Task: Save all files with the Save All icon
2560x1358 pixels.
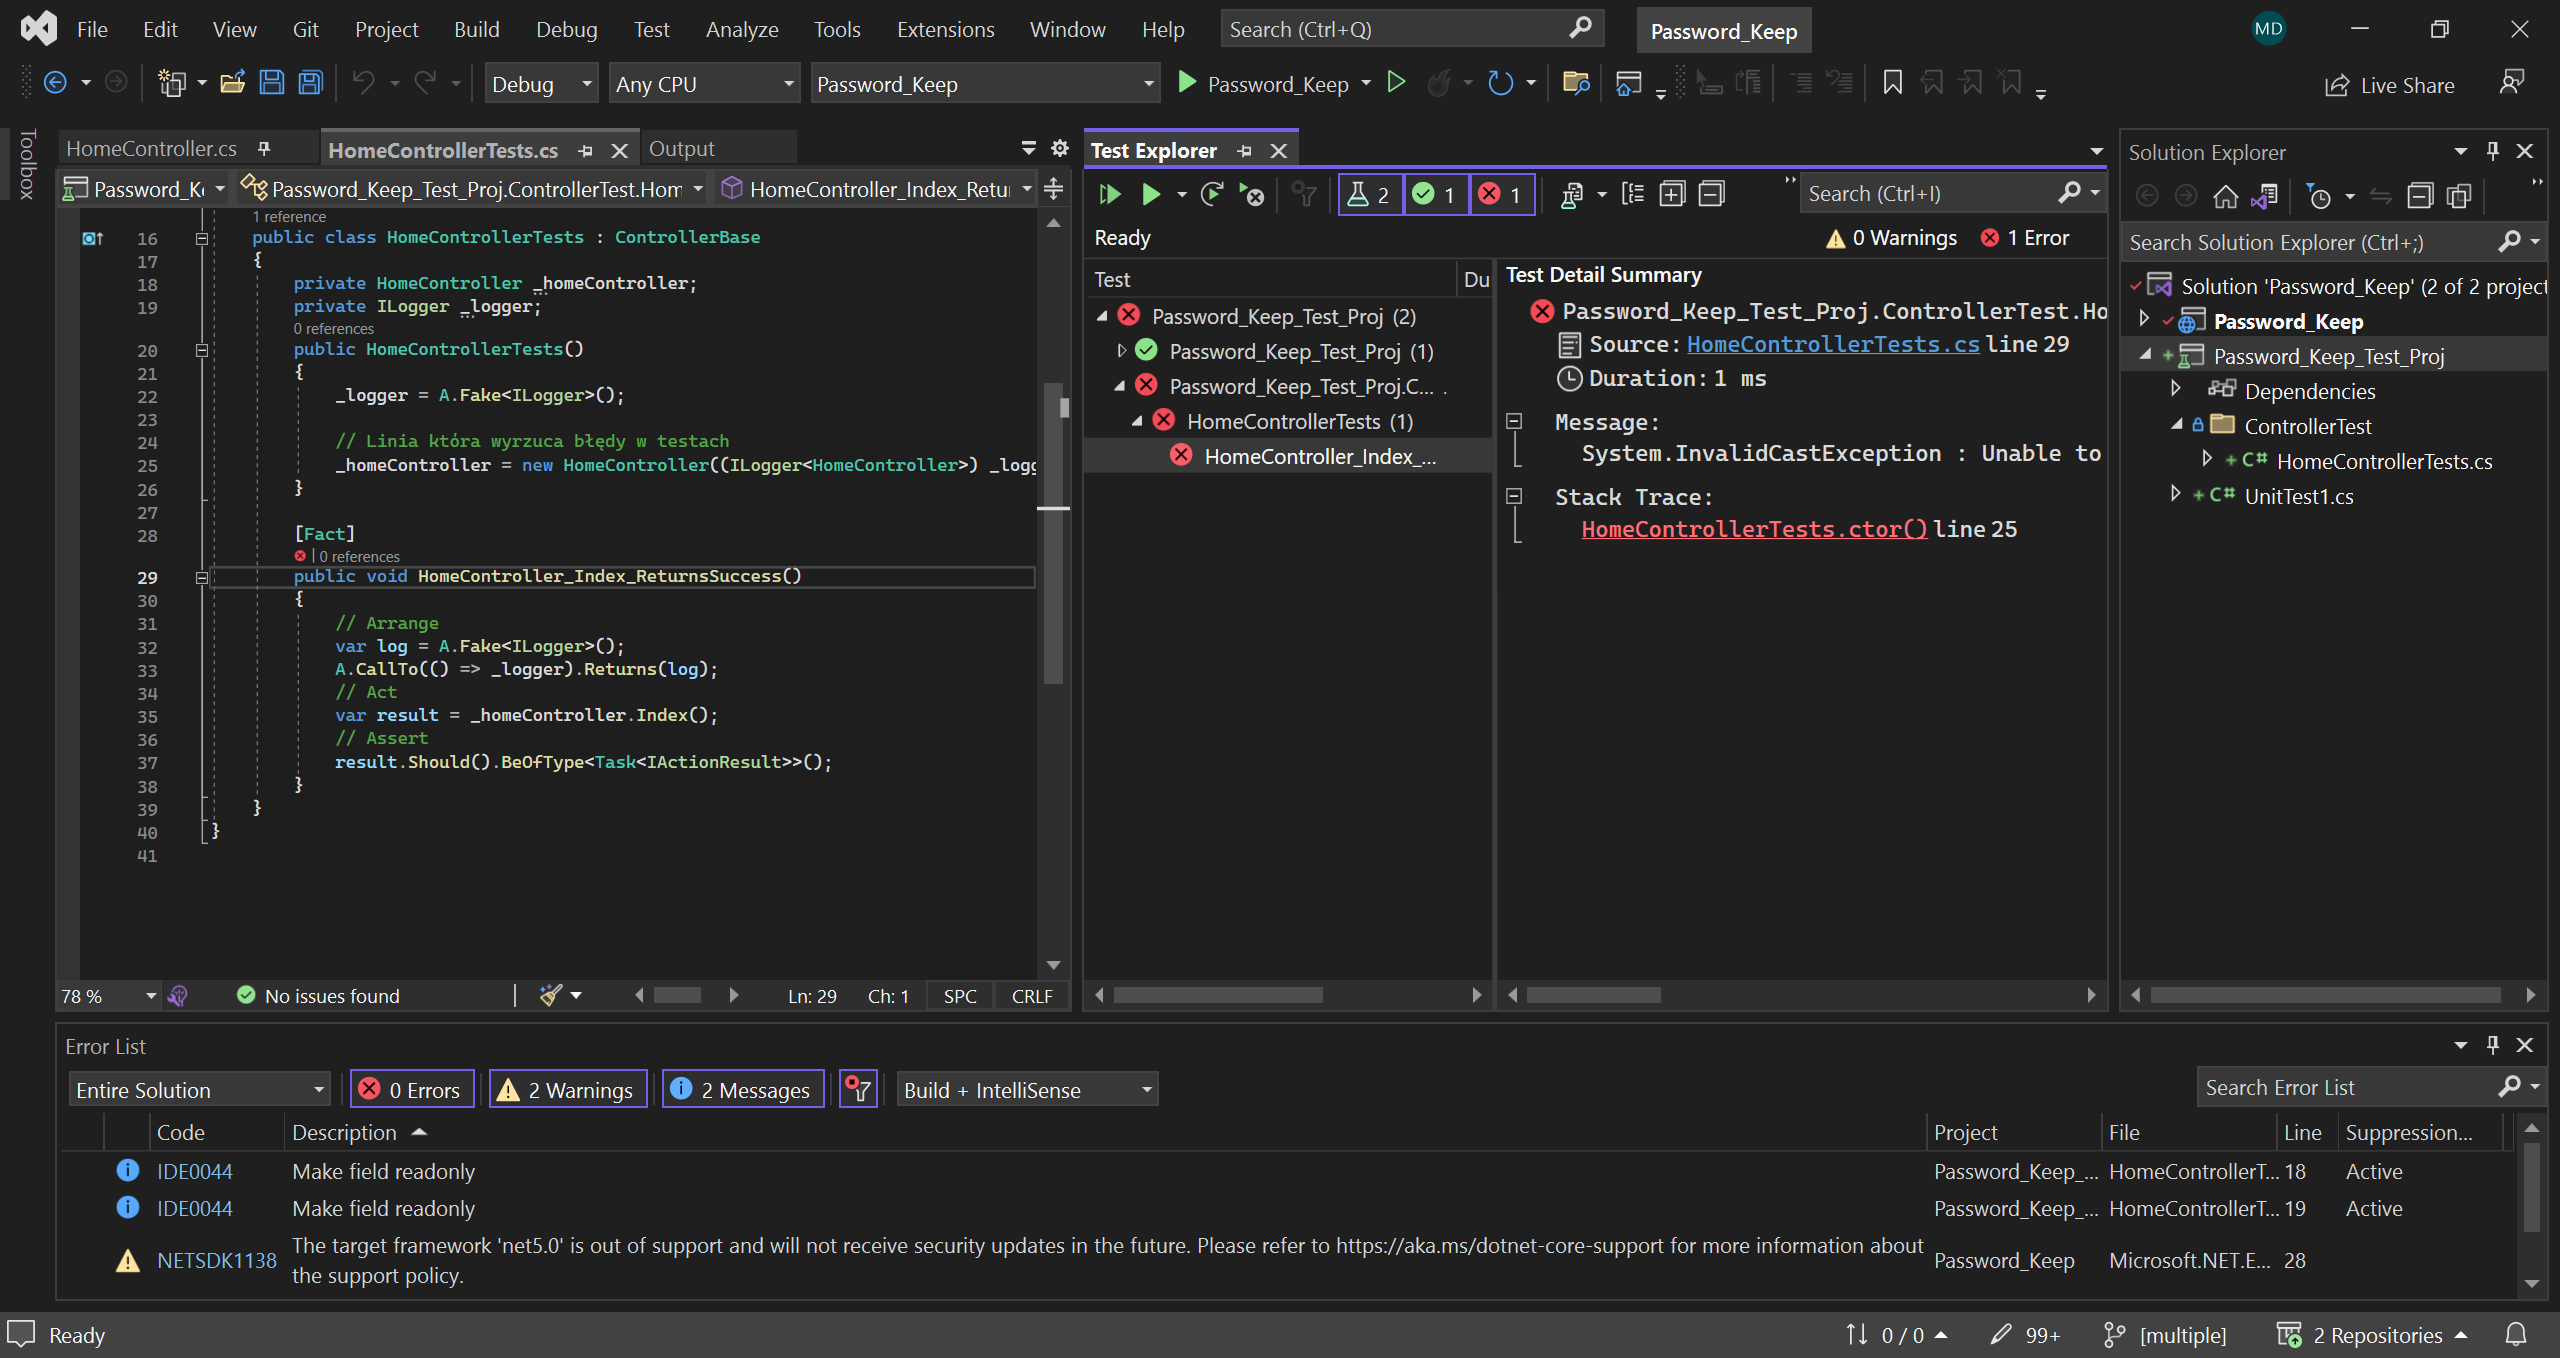Action: [x=311, y=84]
